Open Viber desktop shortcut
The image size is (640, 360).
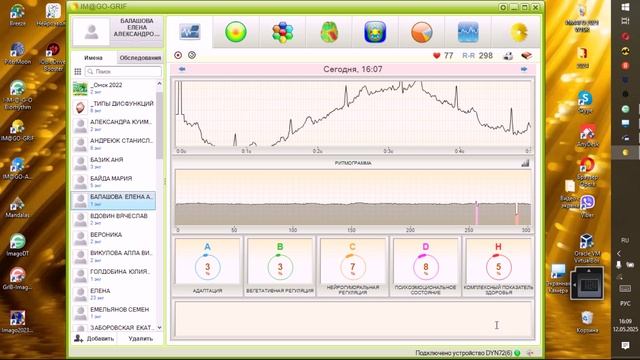587,206
